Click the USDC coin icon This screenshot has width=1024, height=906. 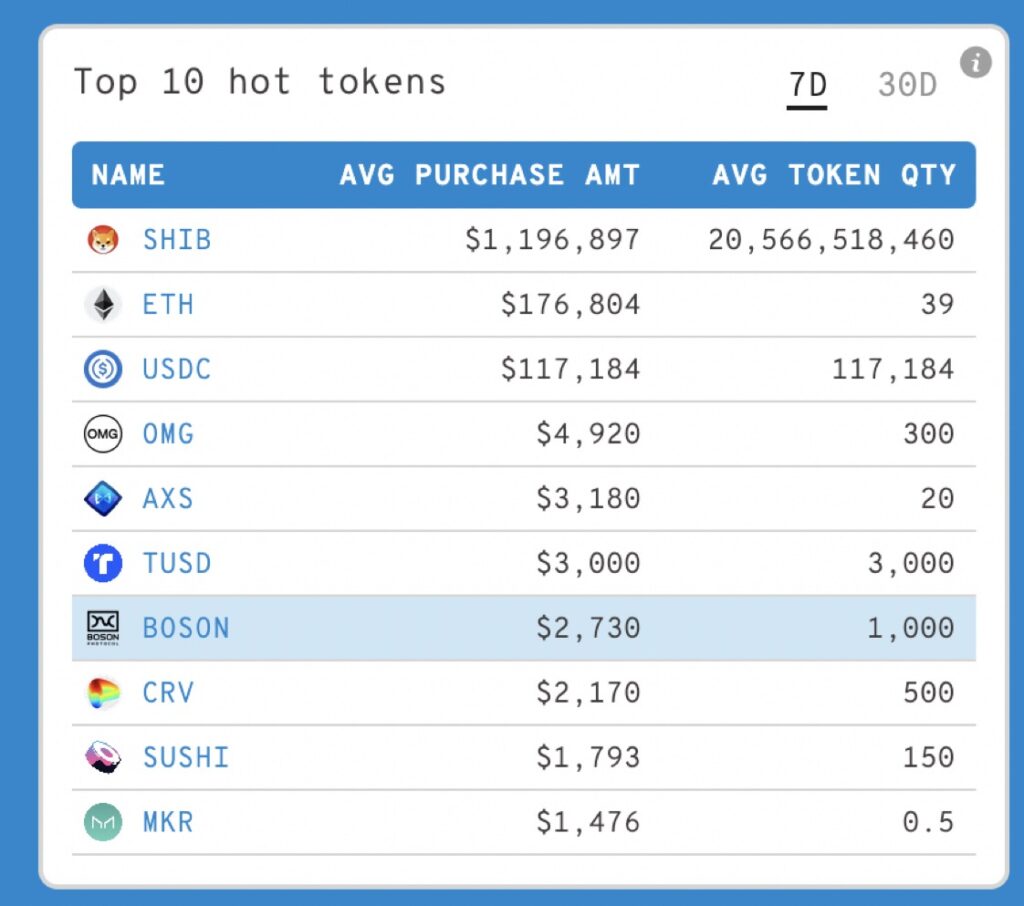point(103,369)
